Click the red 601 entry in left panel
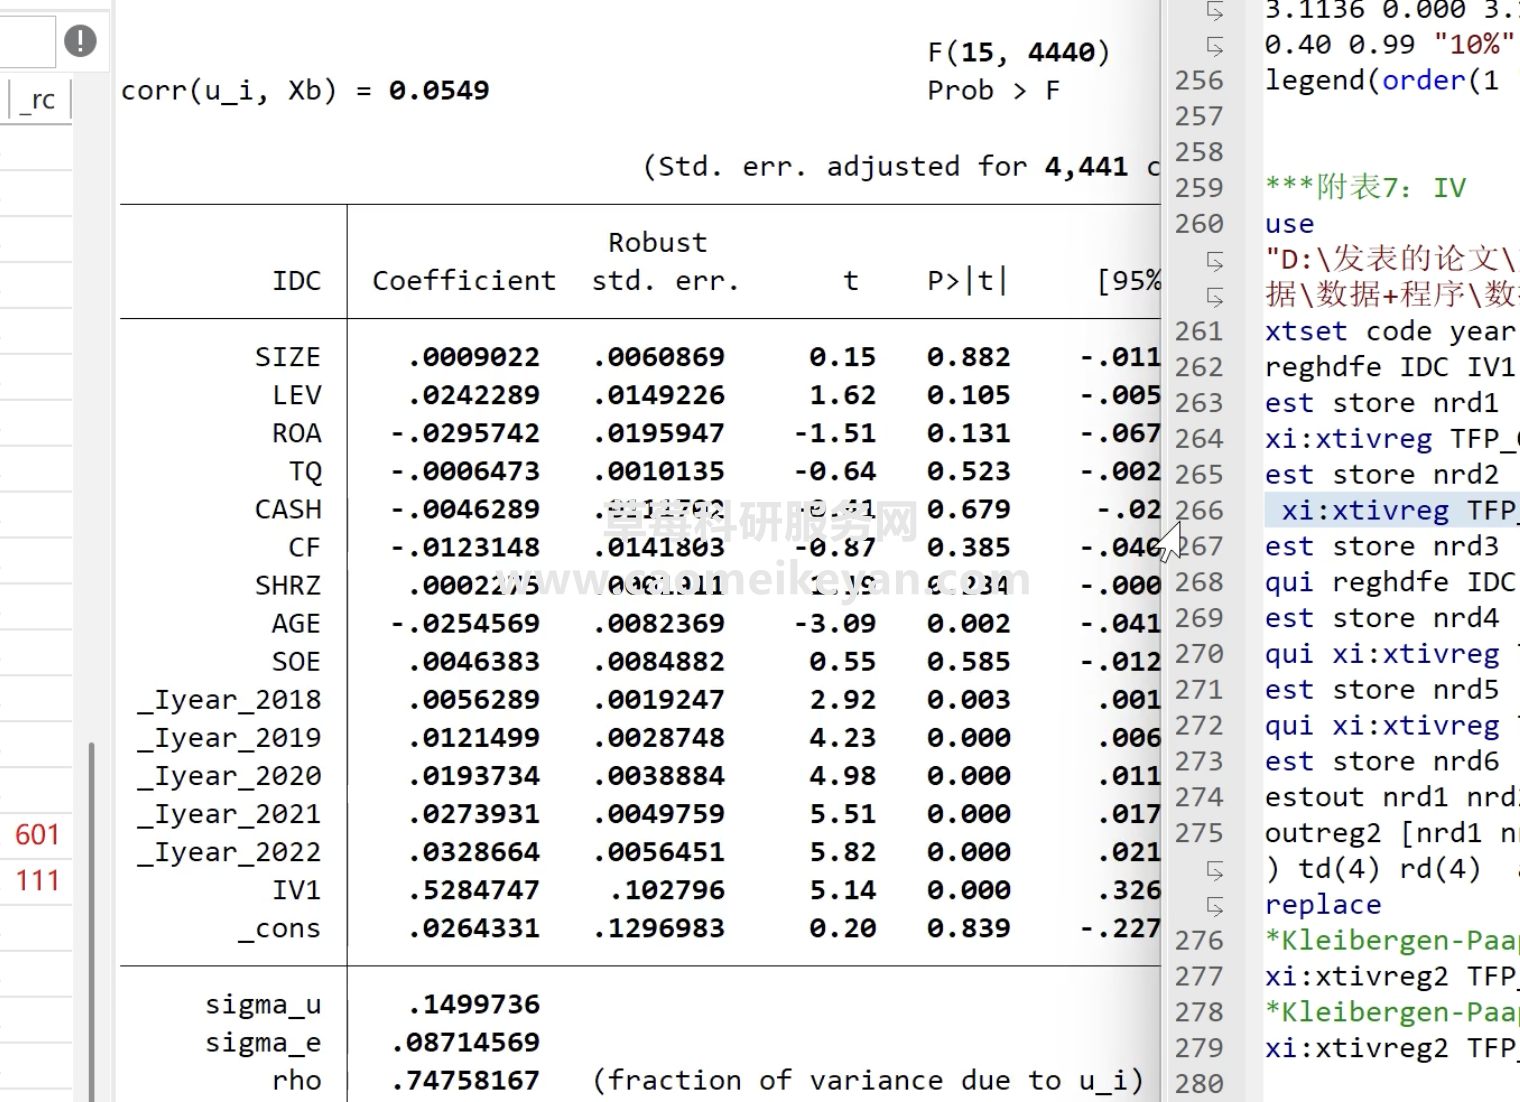1520x1102 pixels. click(x=37, y=834)
